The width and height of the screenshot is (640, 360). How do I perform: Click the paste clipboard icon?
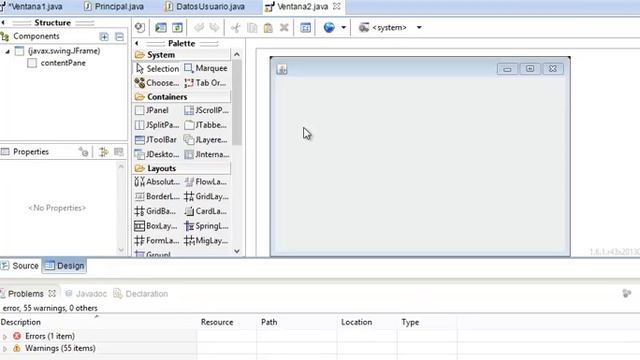[268, 27]
